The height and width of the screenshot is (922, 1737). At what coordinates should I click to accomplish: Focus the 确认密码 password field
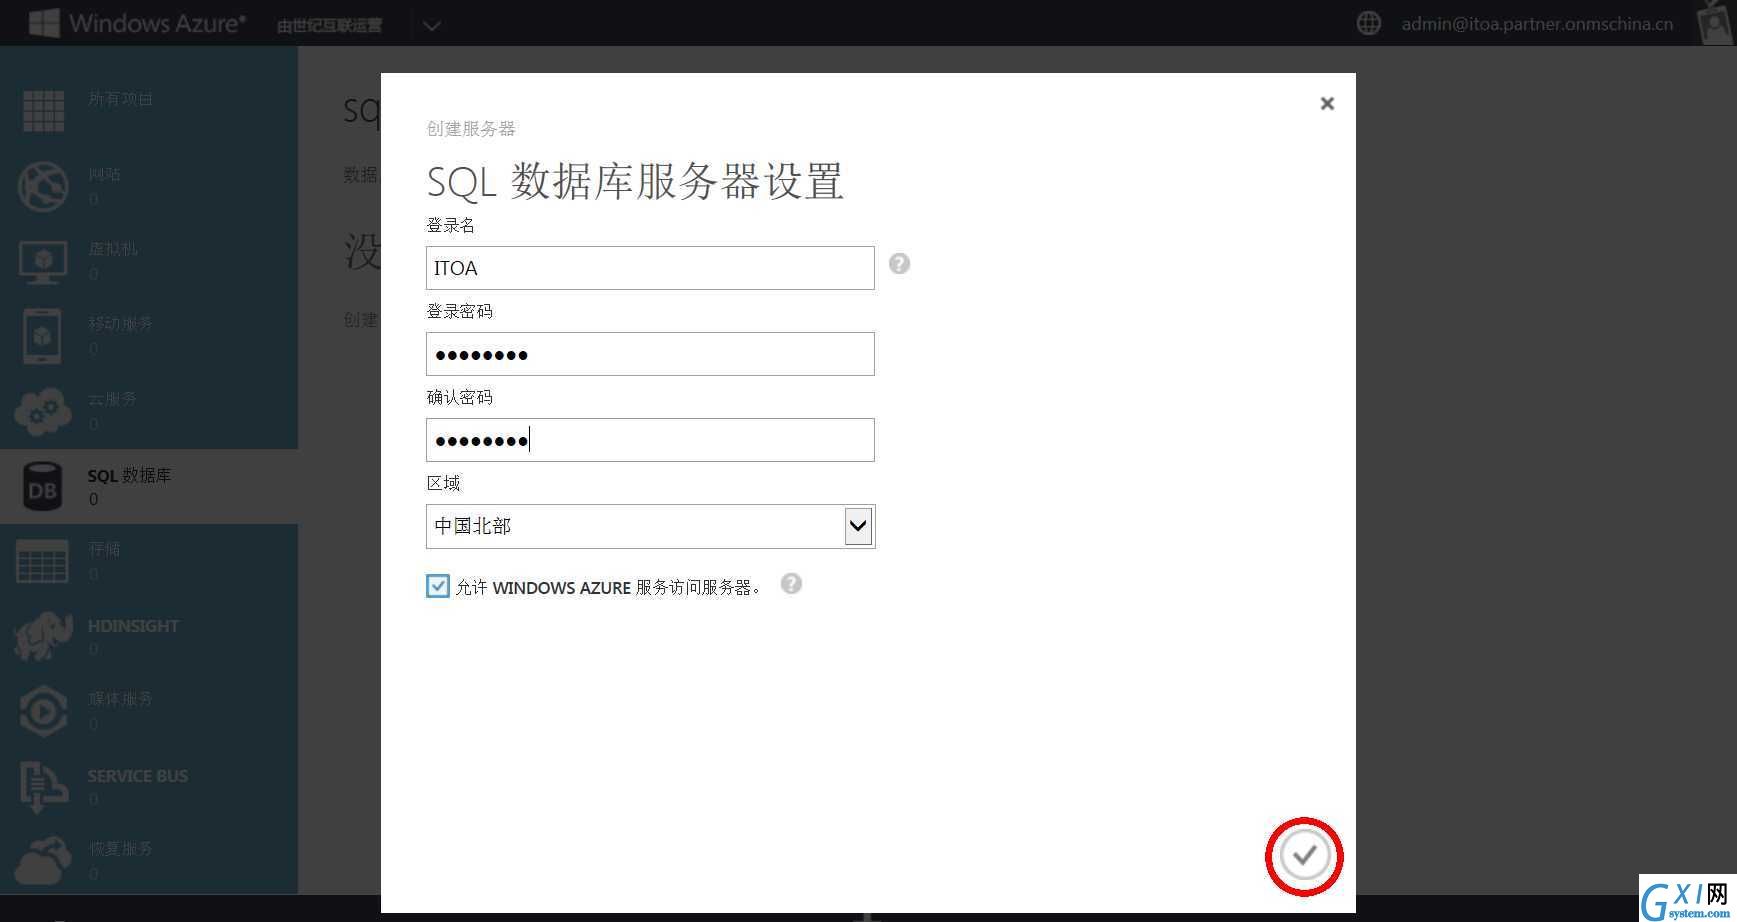pyautogui.click(x=650, y=440)
